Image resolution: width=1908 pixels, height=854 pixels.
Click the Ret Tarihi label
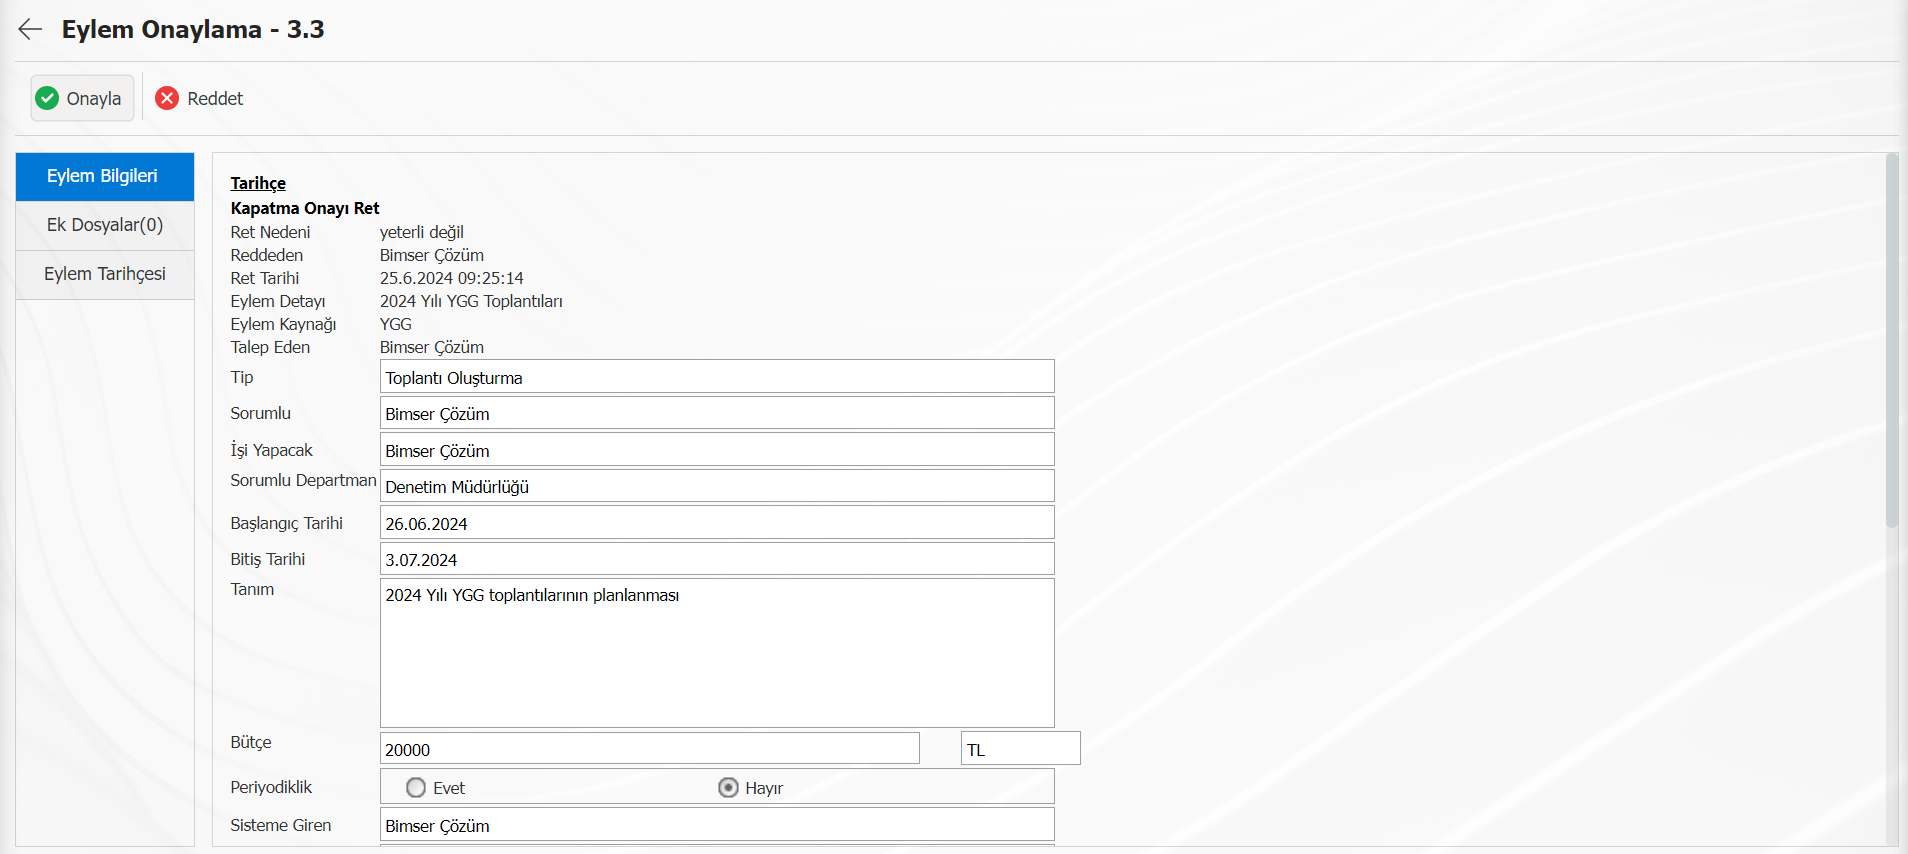265,278
